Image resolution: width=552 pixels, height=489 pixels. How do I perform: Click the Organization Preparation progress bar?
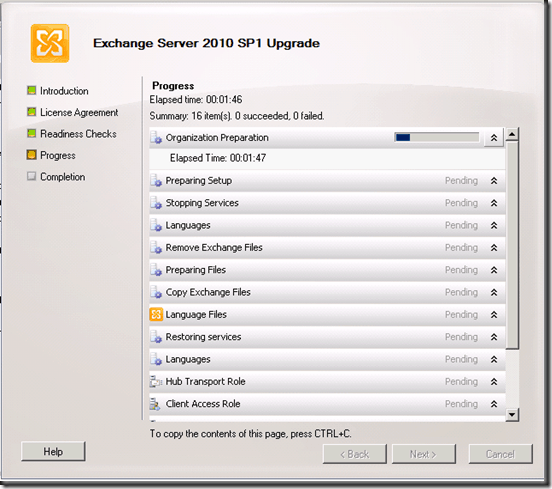[437, 137]
